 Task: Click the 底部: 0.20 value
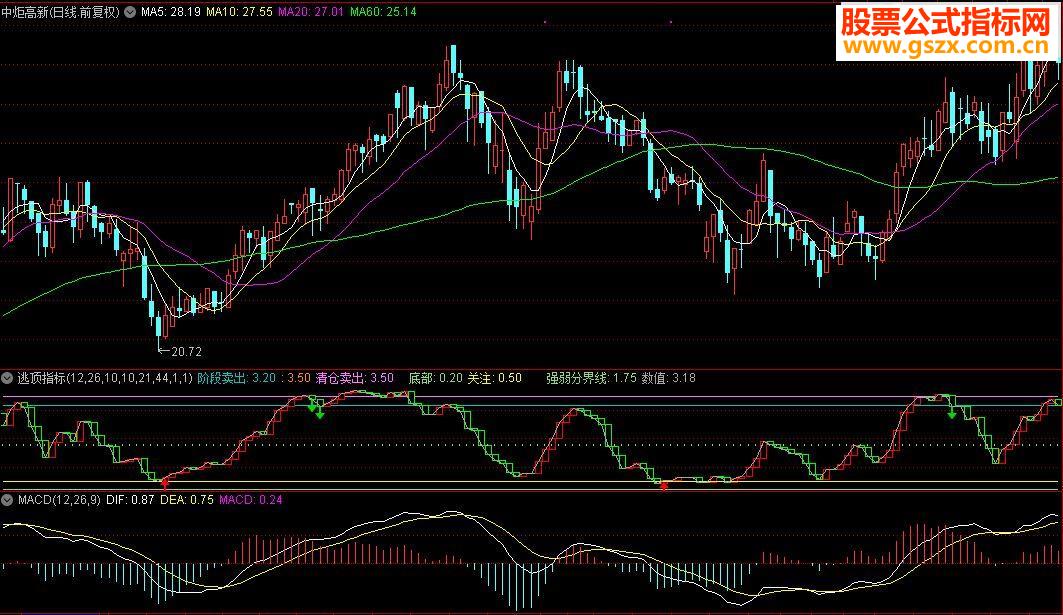[x=435, y=378]
